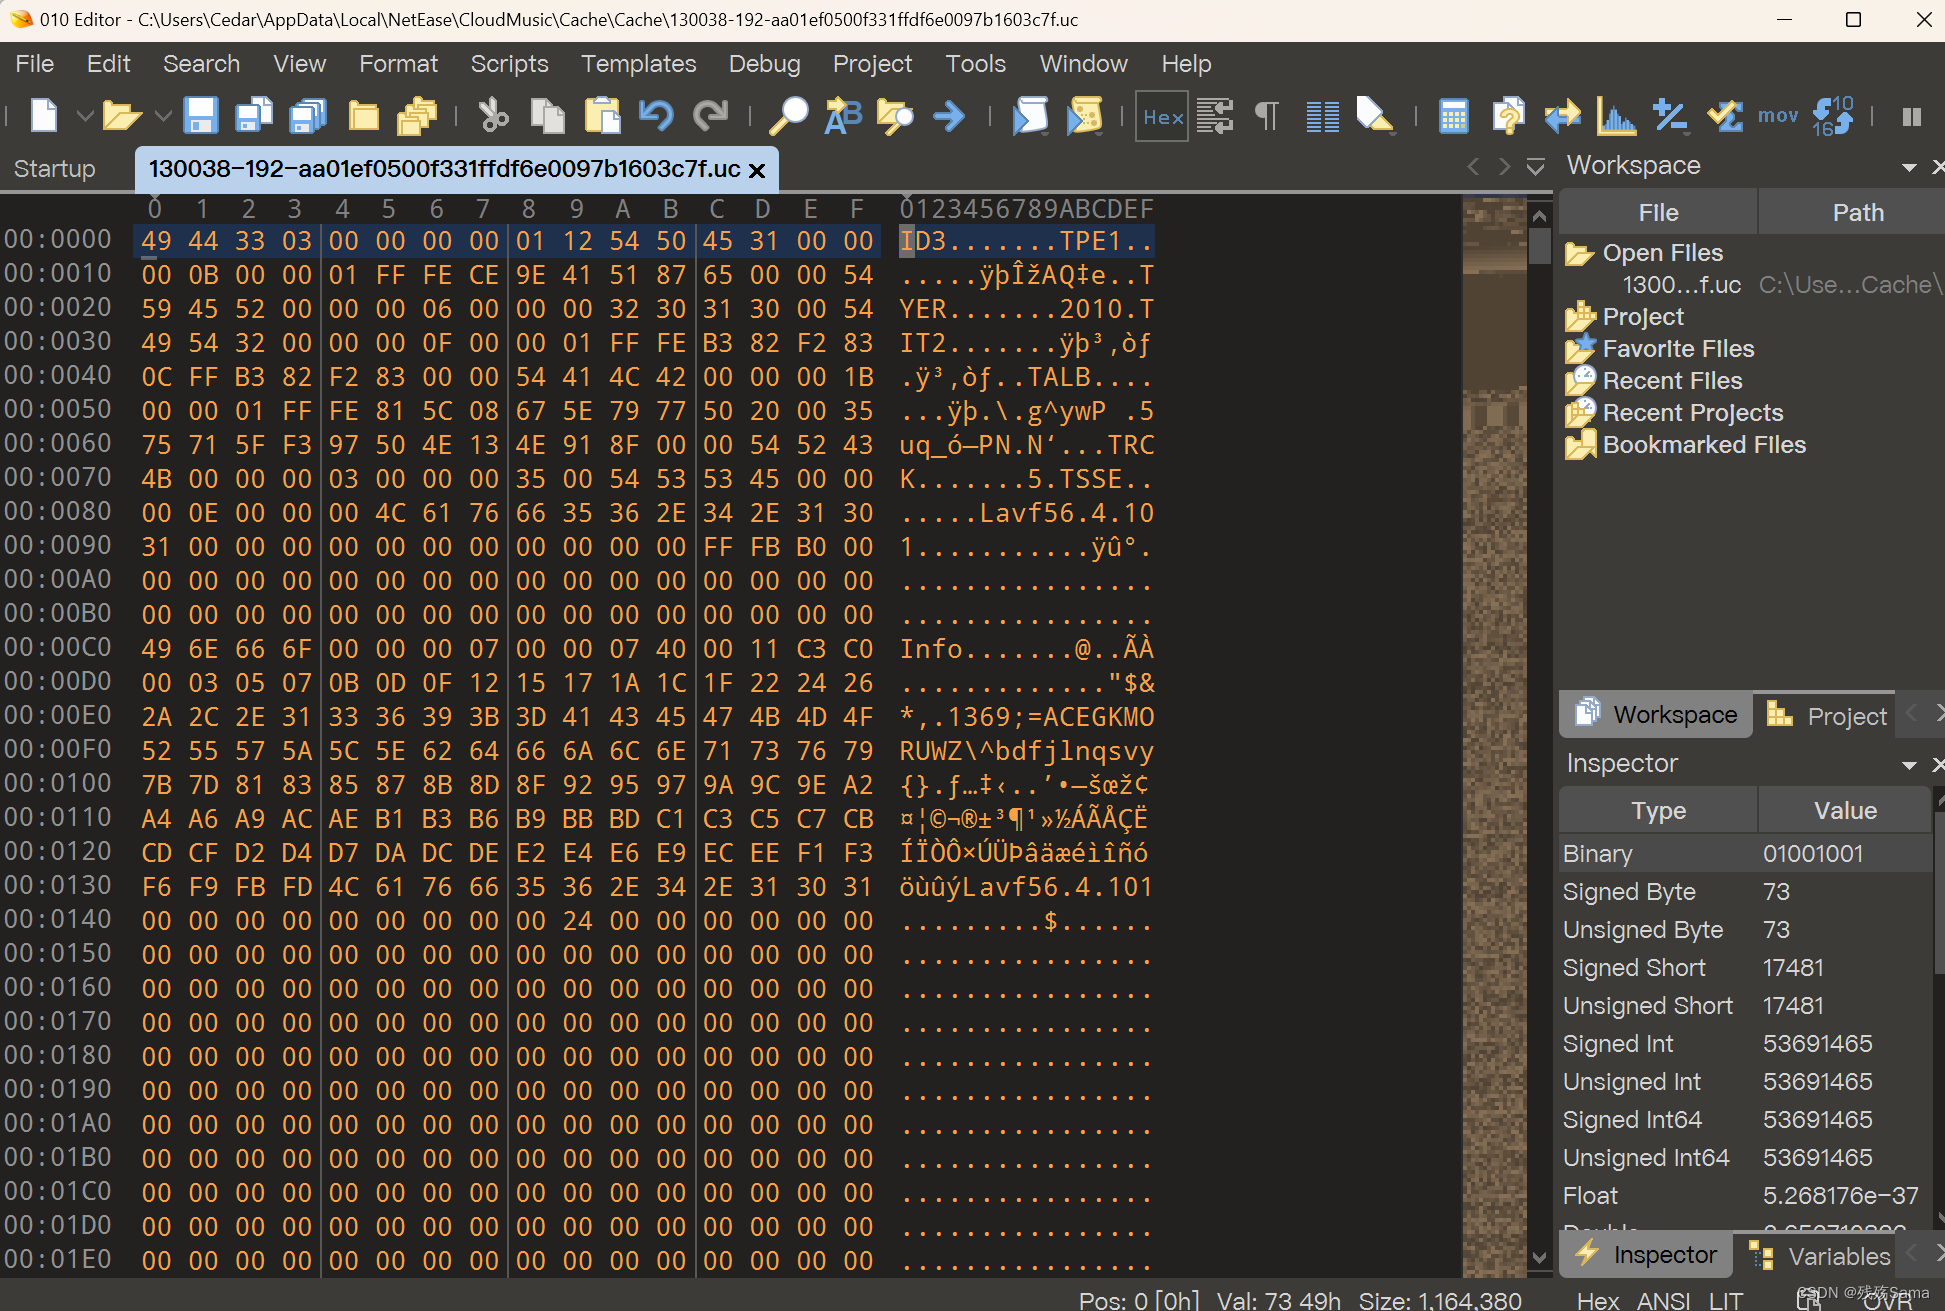Click the Save file icon

[x=200, y=116]
